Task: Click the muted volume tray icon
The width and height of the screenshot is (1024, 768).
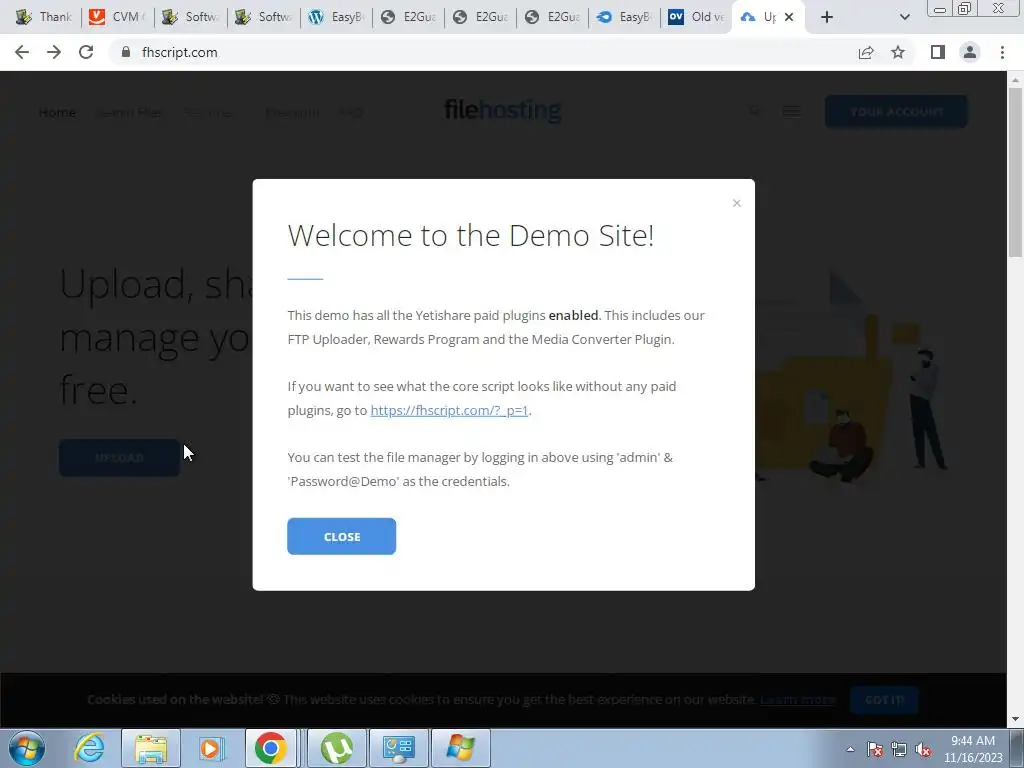Action: (x=923, y=749)
